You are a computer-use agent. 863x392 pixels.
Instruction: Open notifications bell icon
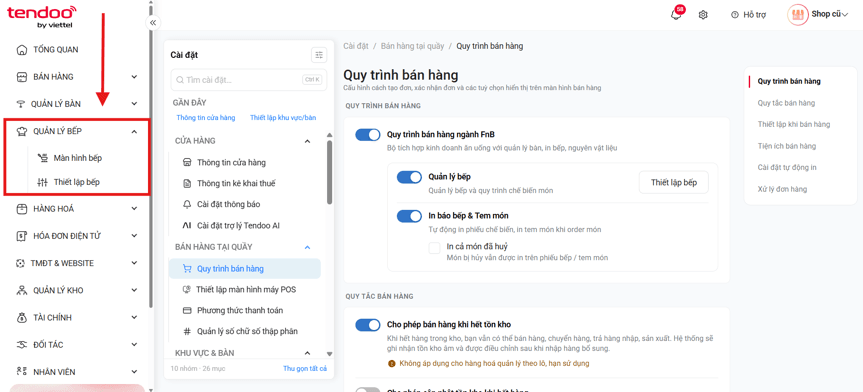click(x=676, y=15)
